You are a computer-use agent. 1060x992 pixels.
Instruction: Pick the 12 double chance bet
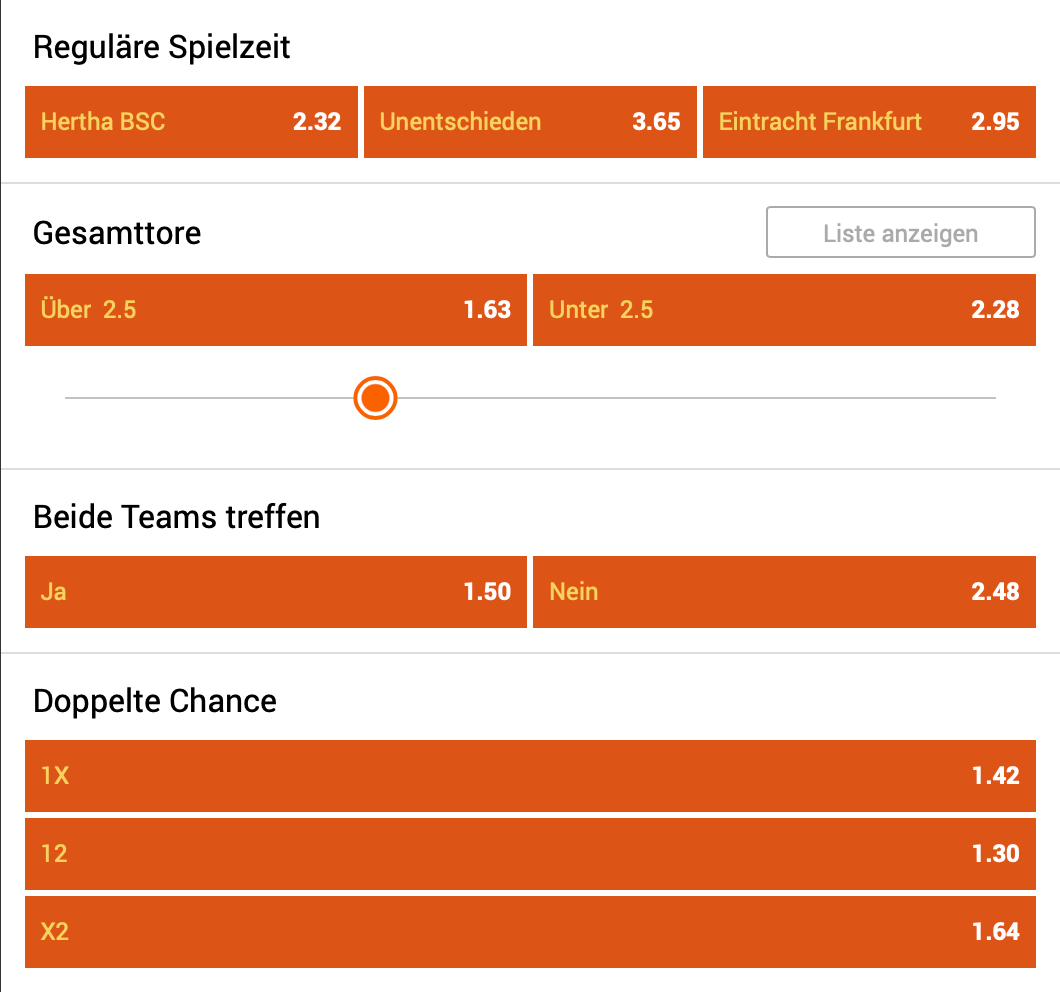click(530, 854)
